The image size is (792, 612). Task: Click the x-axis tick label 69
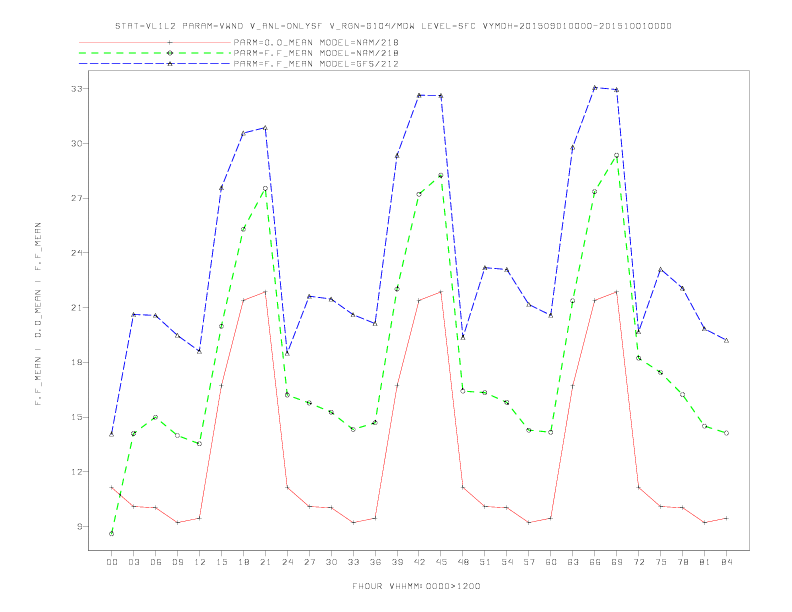617,562
